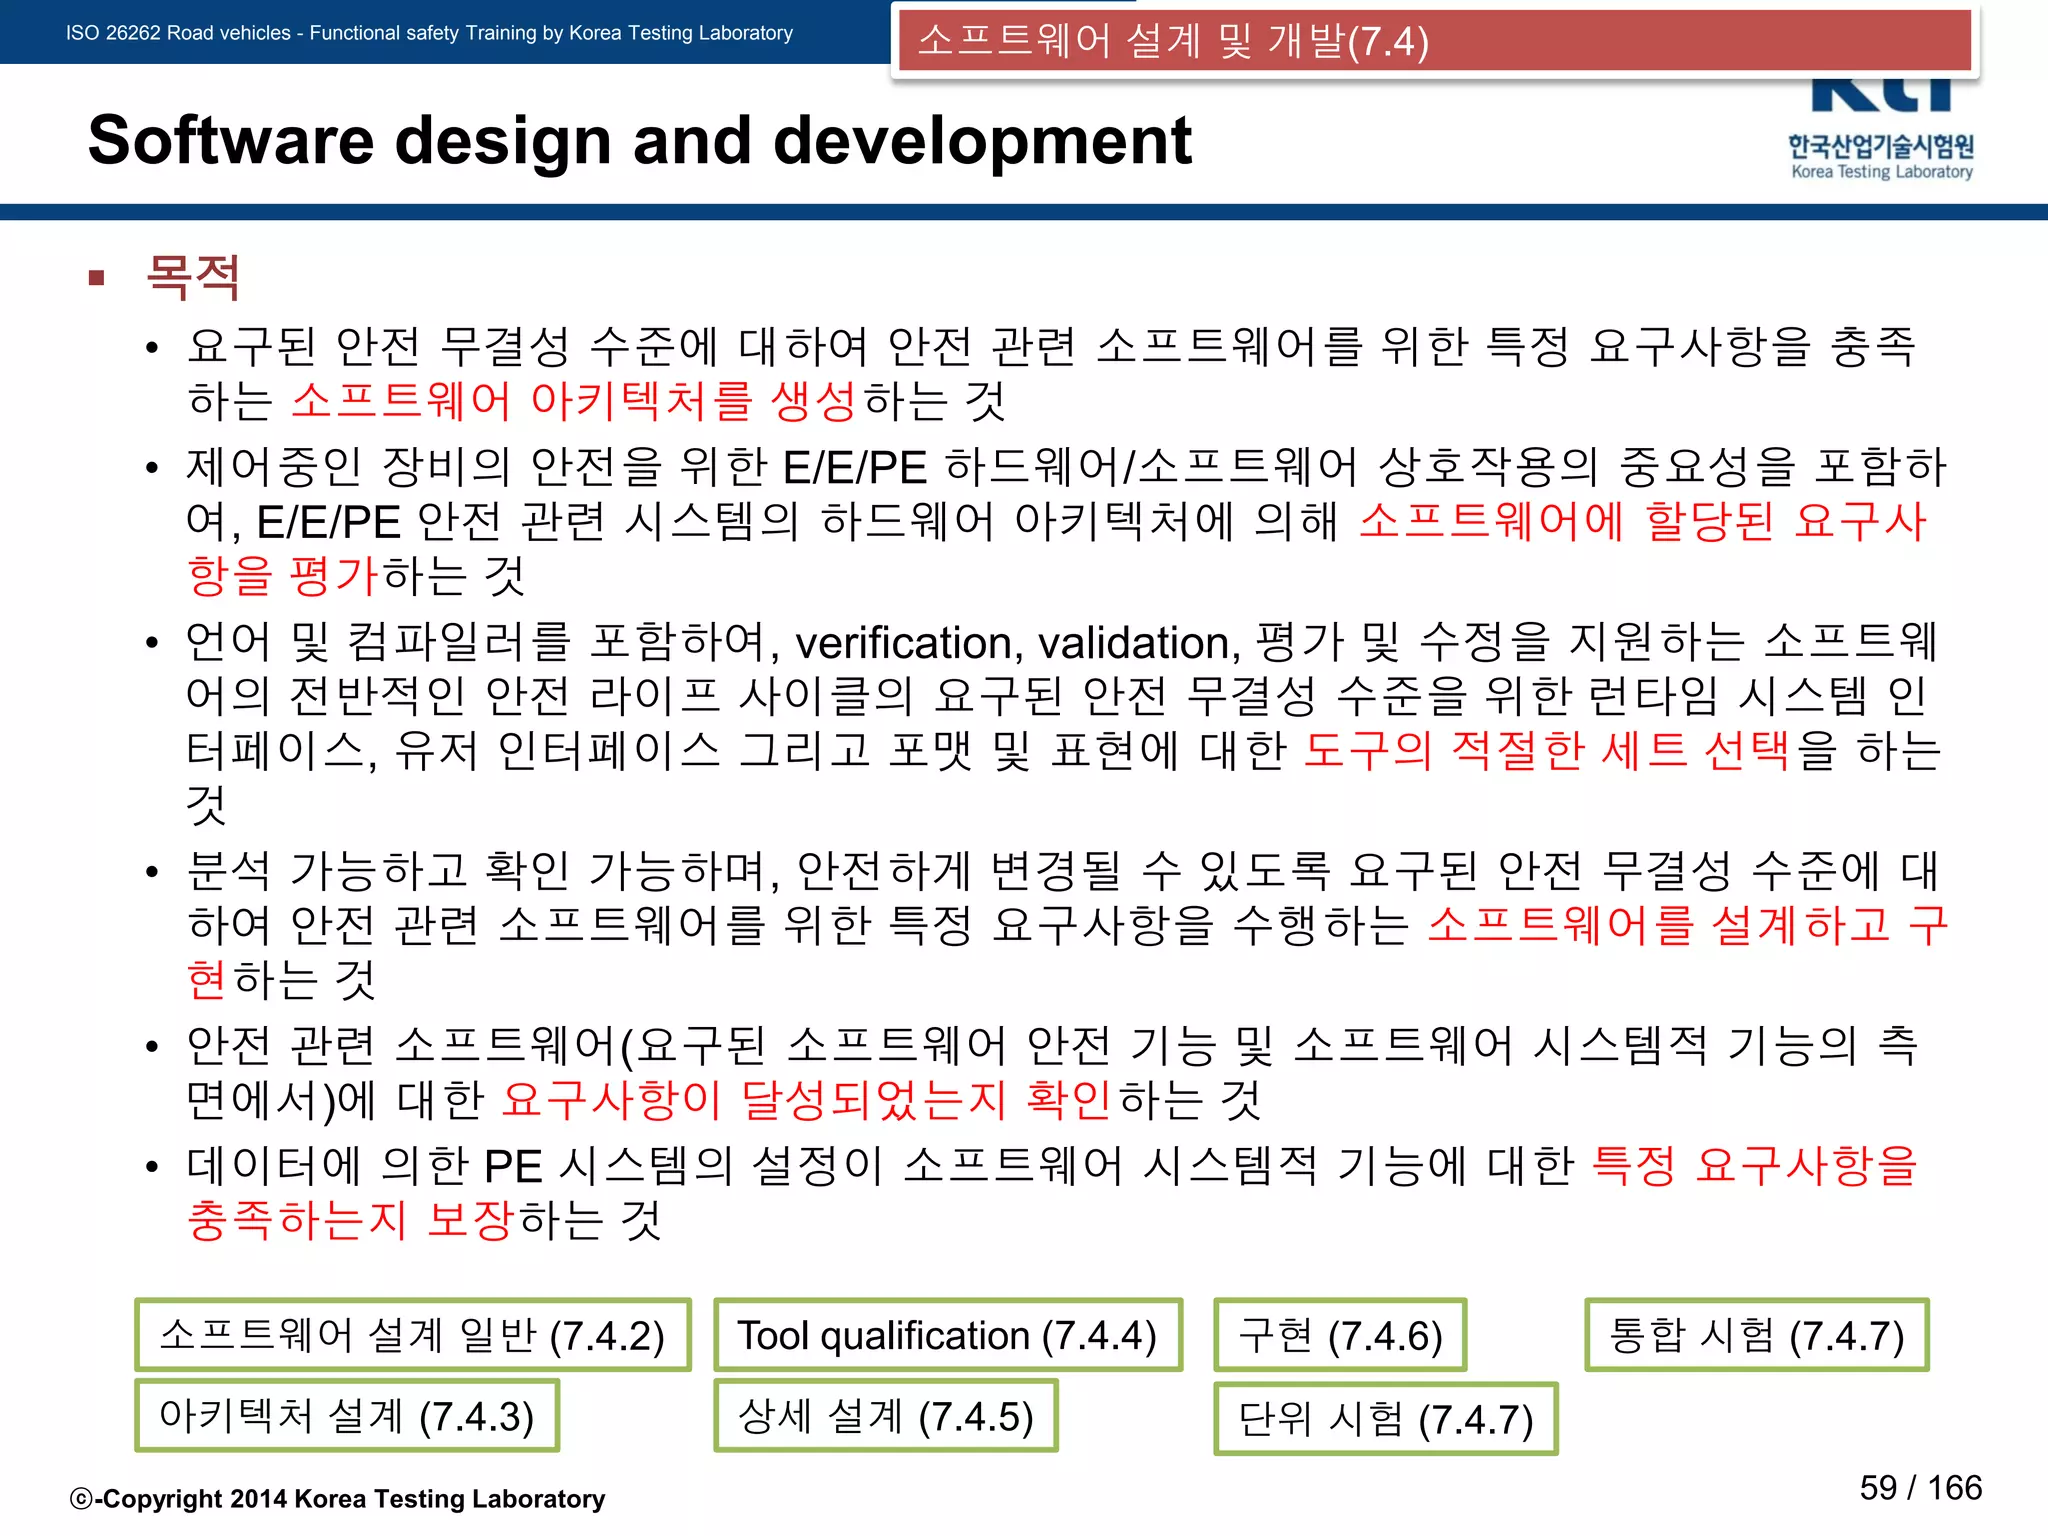Click the 통합 시험 (7.4.7) box

[1757, 1335]
